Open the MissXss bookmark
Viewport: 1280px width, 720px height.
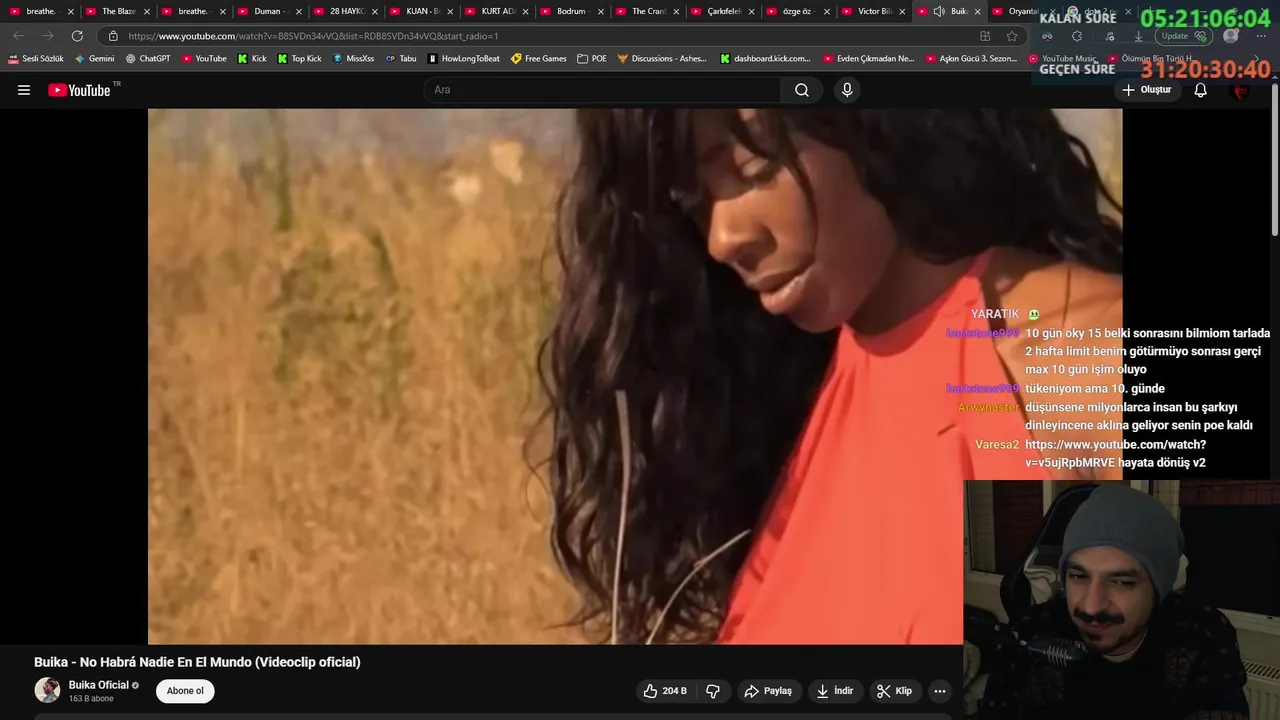click(x=354, y=59)
